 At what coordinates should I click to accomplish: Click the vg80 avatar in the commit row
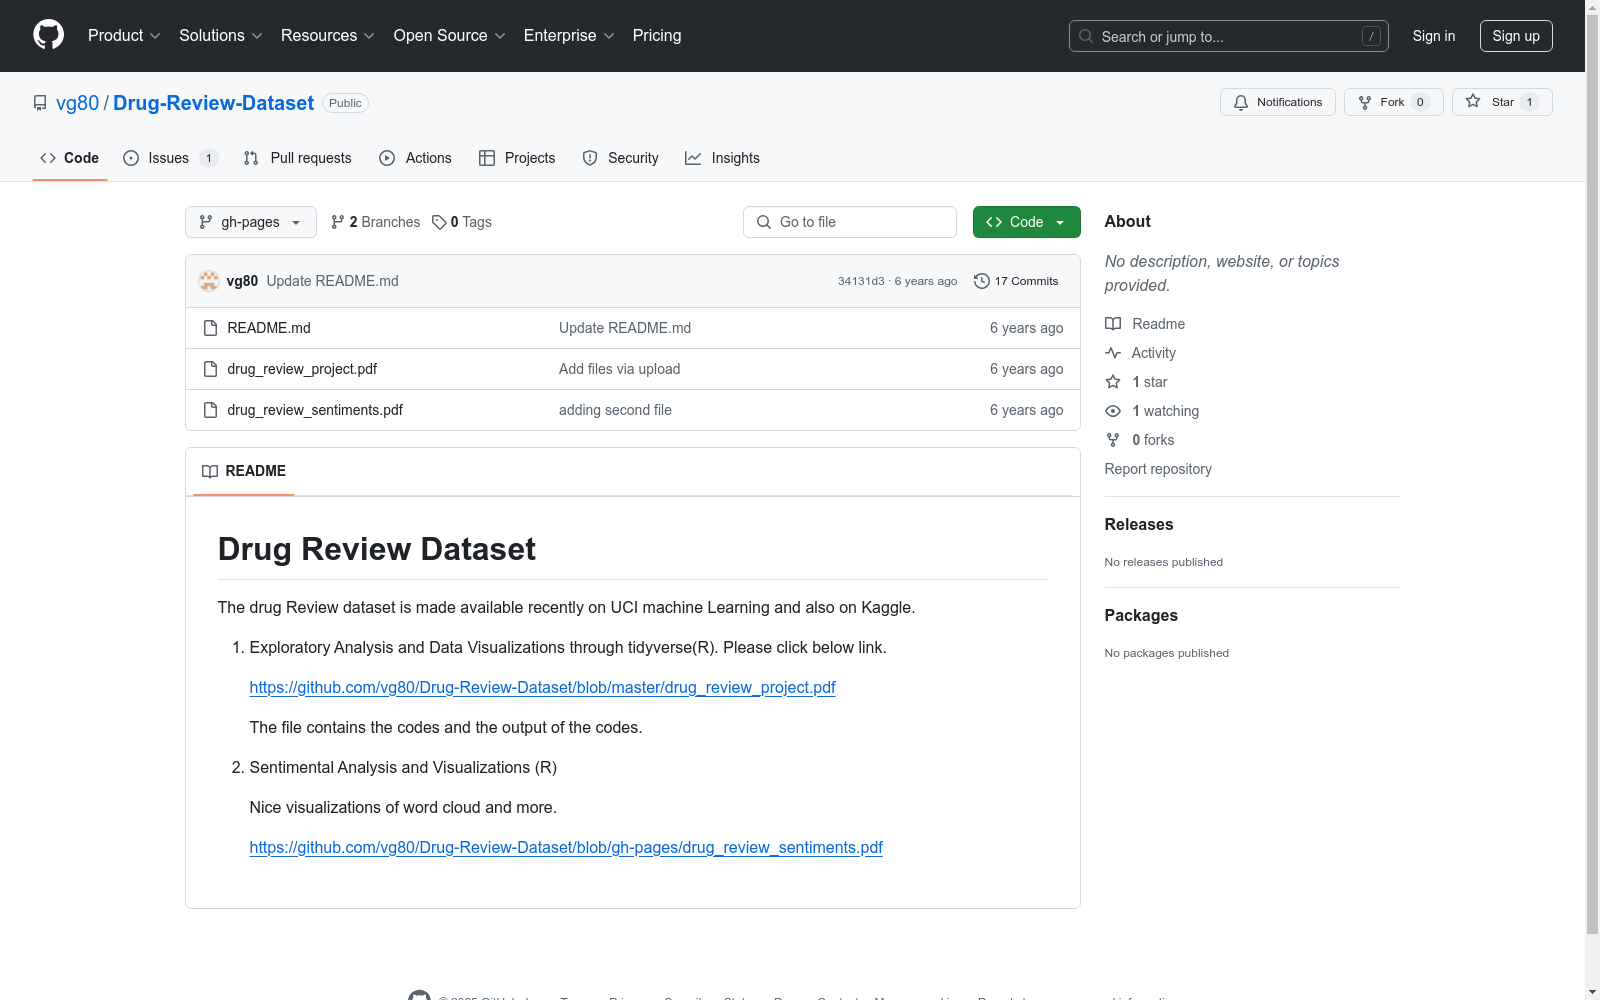pyautogui.click(x=209, y=281)
